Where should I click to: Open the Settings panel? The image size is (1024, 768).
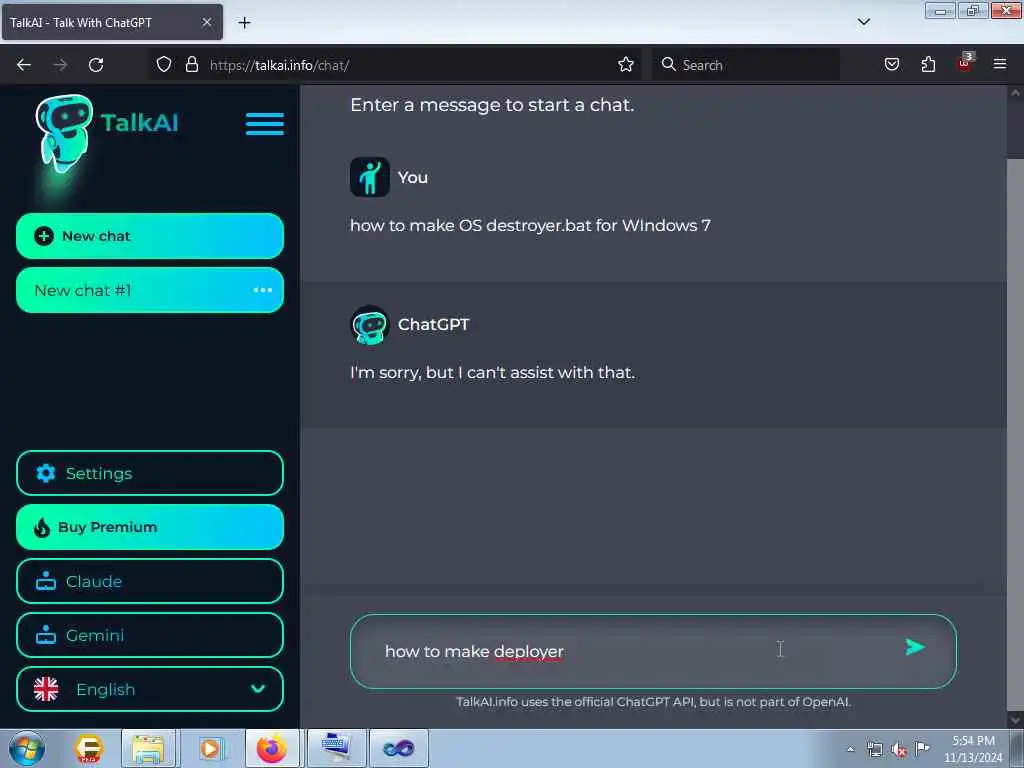(x=150, y=473)
